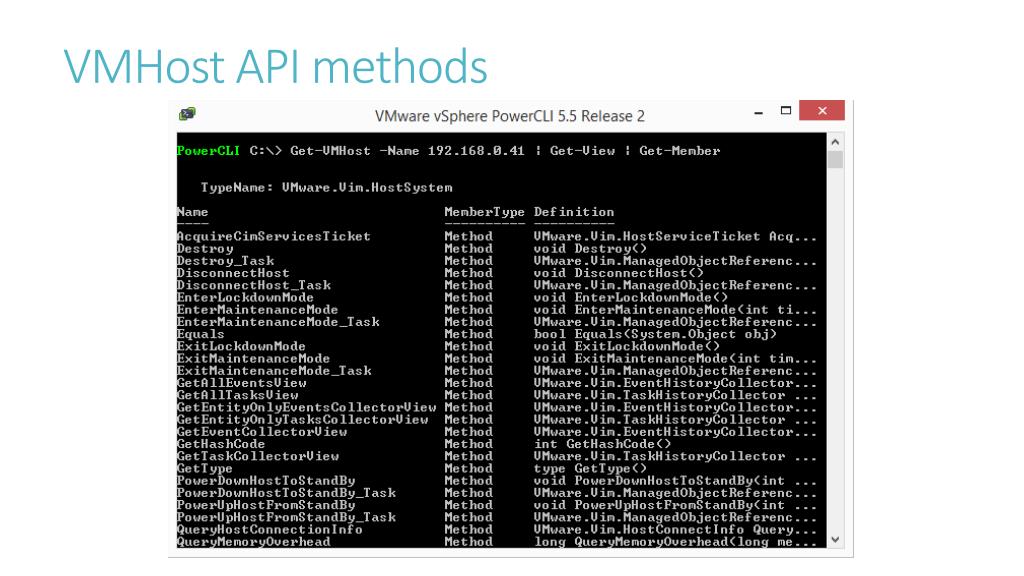Click the PowerCLI window icon in title bar

pos(187,114)
